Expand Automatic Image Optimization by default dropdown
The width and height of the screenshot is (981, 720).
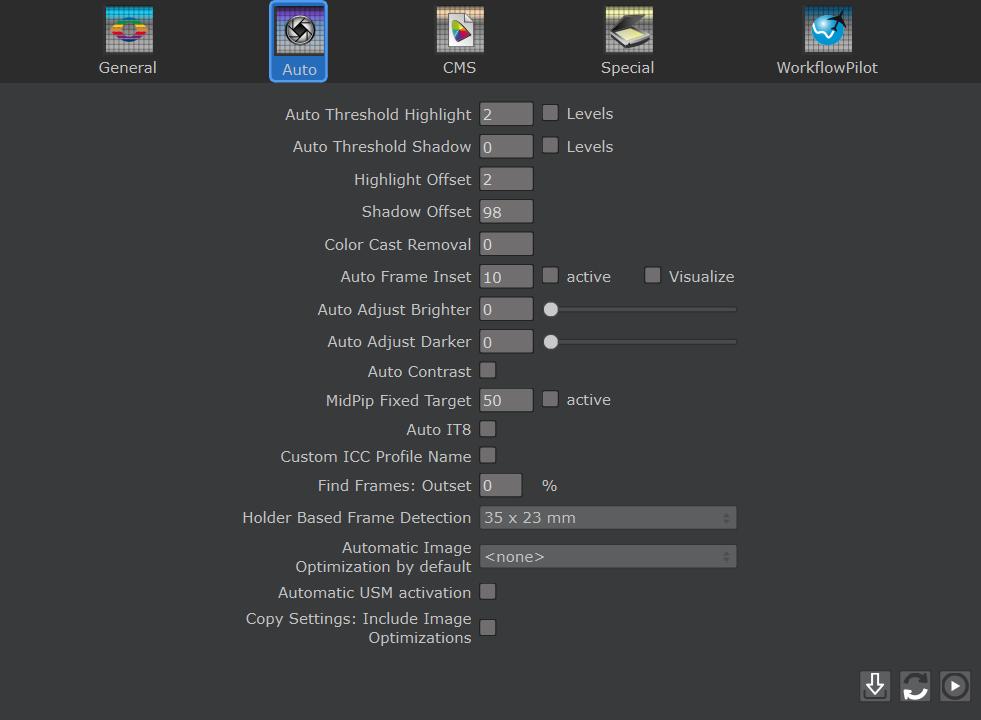[608, 557]
